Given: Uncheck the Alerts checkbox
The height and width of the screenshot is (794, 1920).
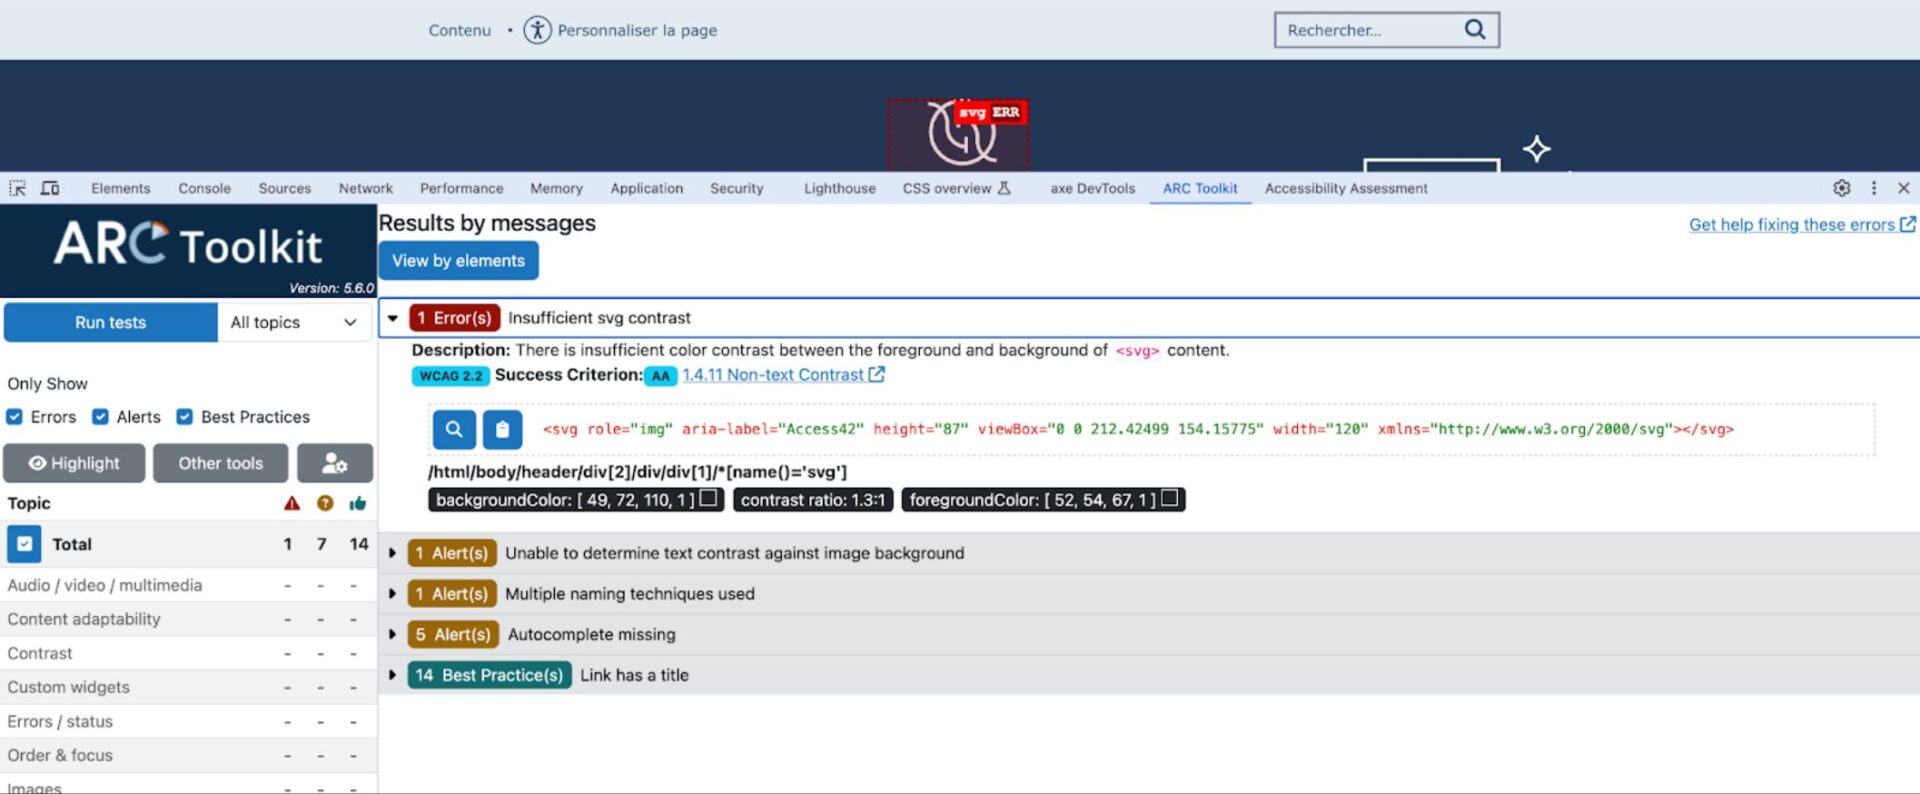Looking at the screenshot, I should pos(100,417).
